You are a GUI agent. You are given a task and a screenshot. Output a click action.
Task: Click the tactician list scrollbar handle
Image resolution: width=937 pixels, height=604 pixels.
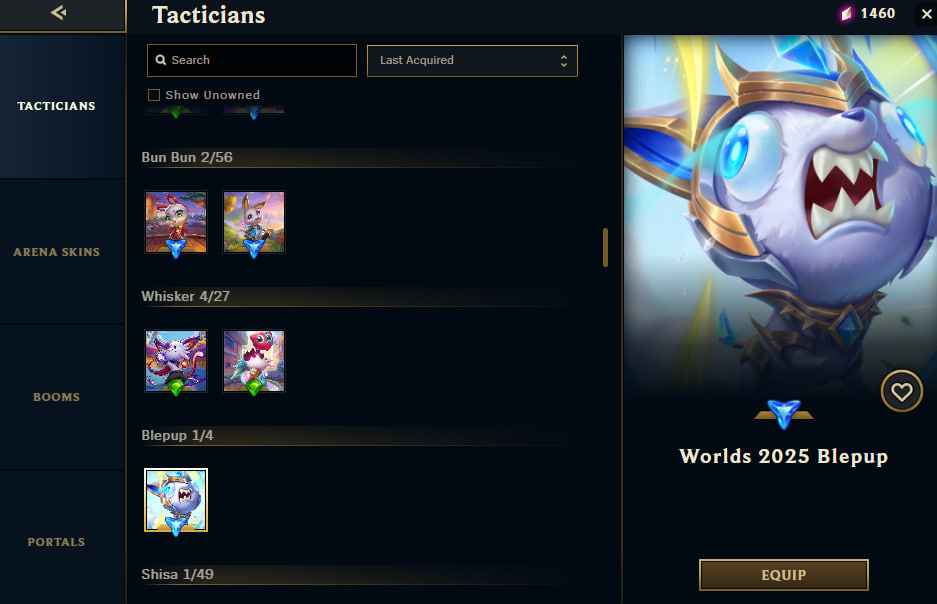coord(605,247)
